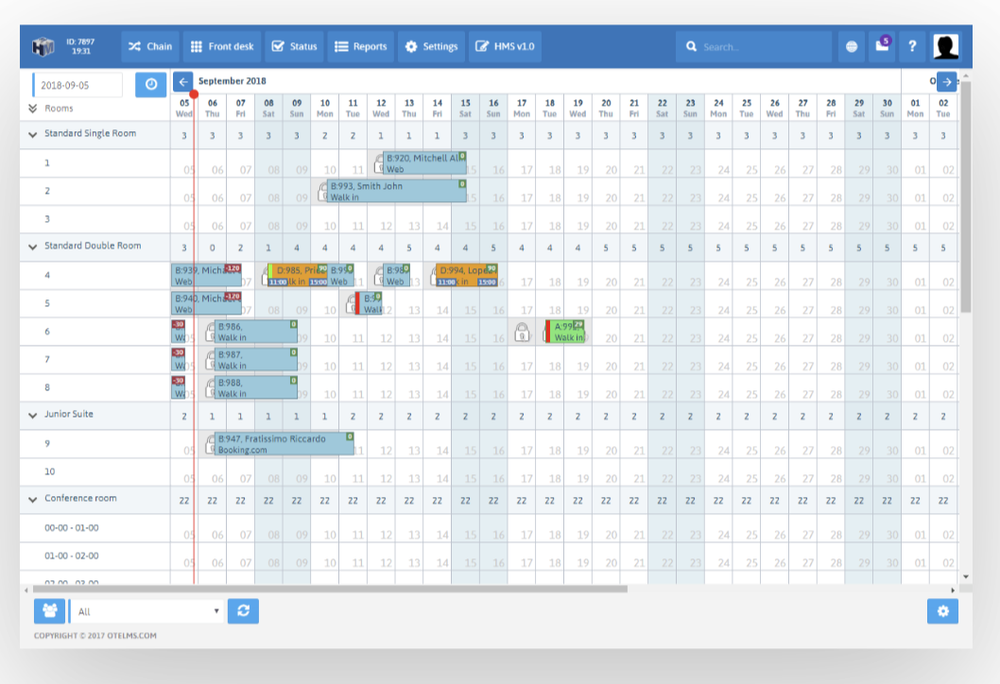This screenshot has height=684, width=1000.
Task: Open the Settings menu
Action: (x=432, y=47)
